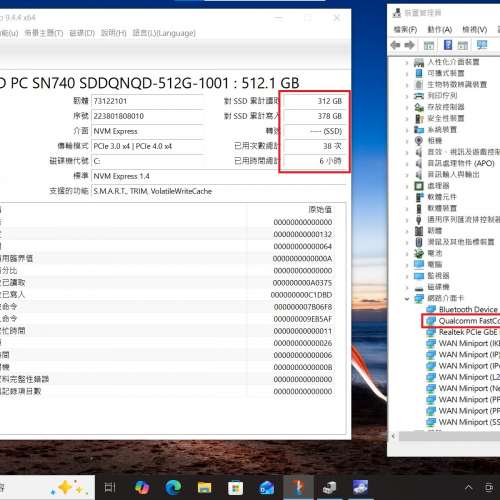Click the toolbar icon right of the help icon

tap(462, 45)
